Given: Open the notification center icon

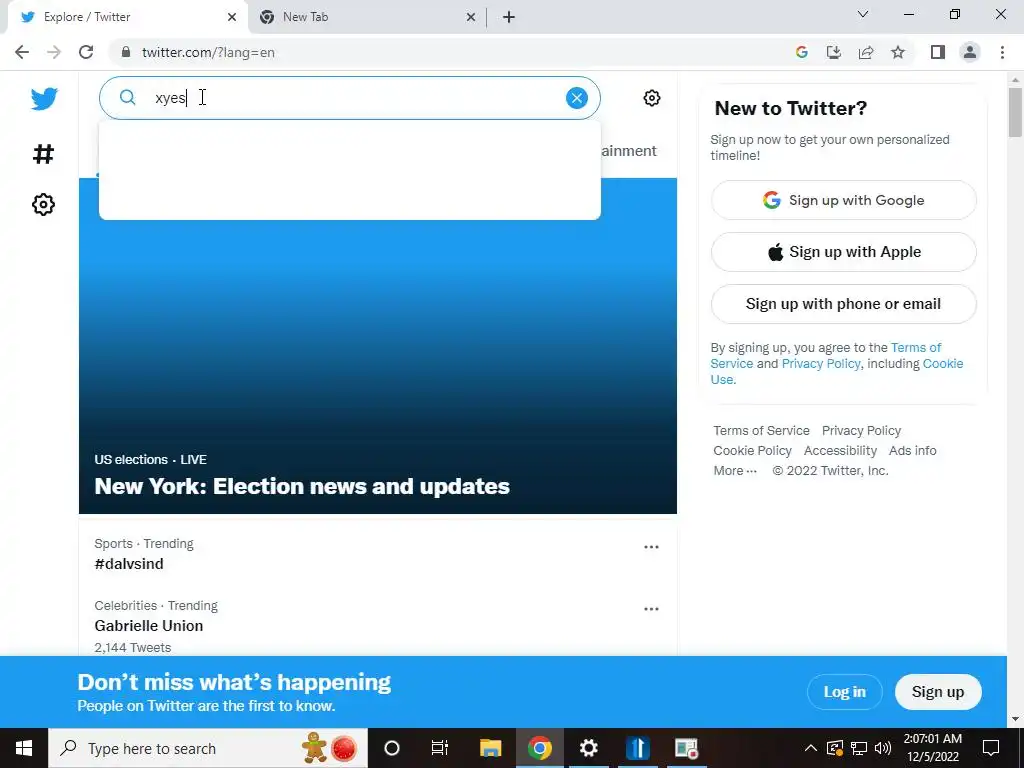Looking at the screenshot, I should (x=991, y=748).
